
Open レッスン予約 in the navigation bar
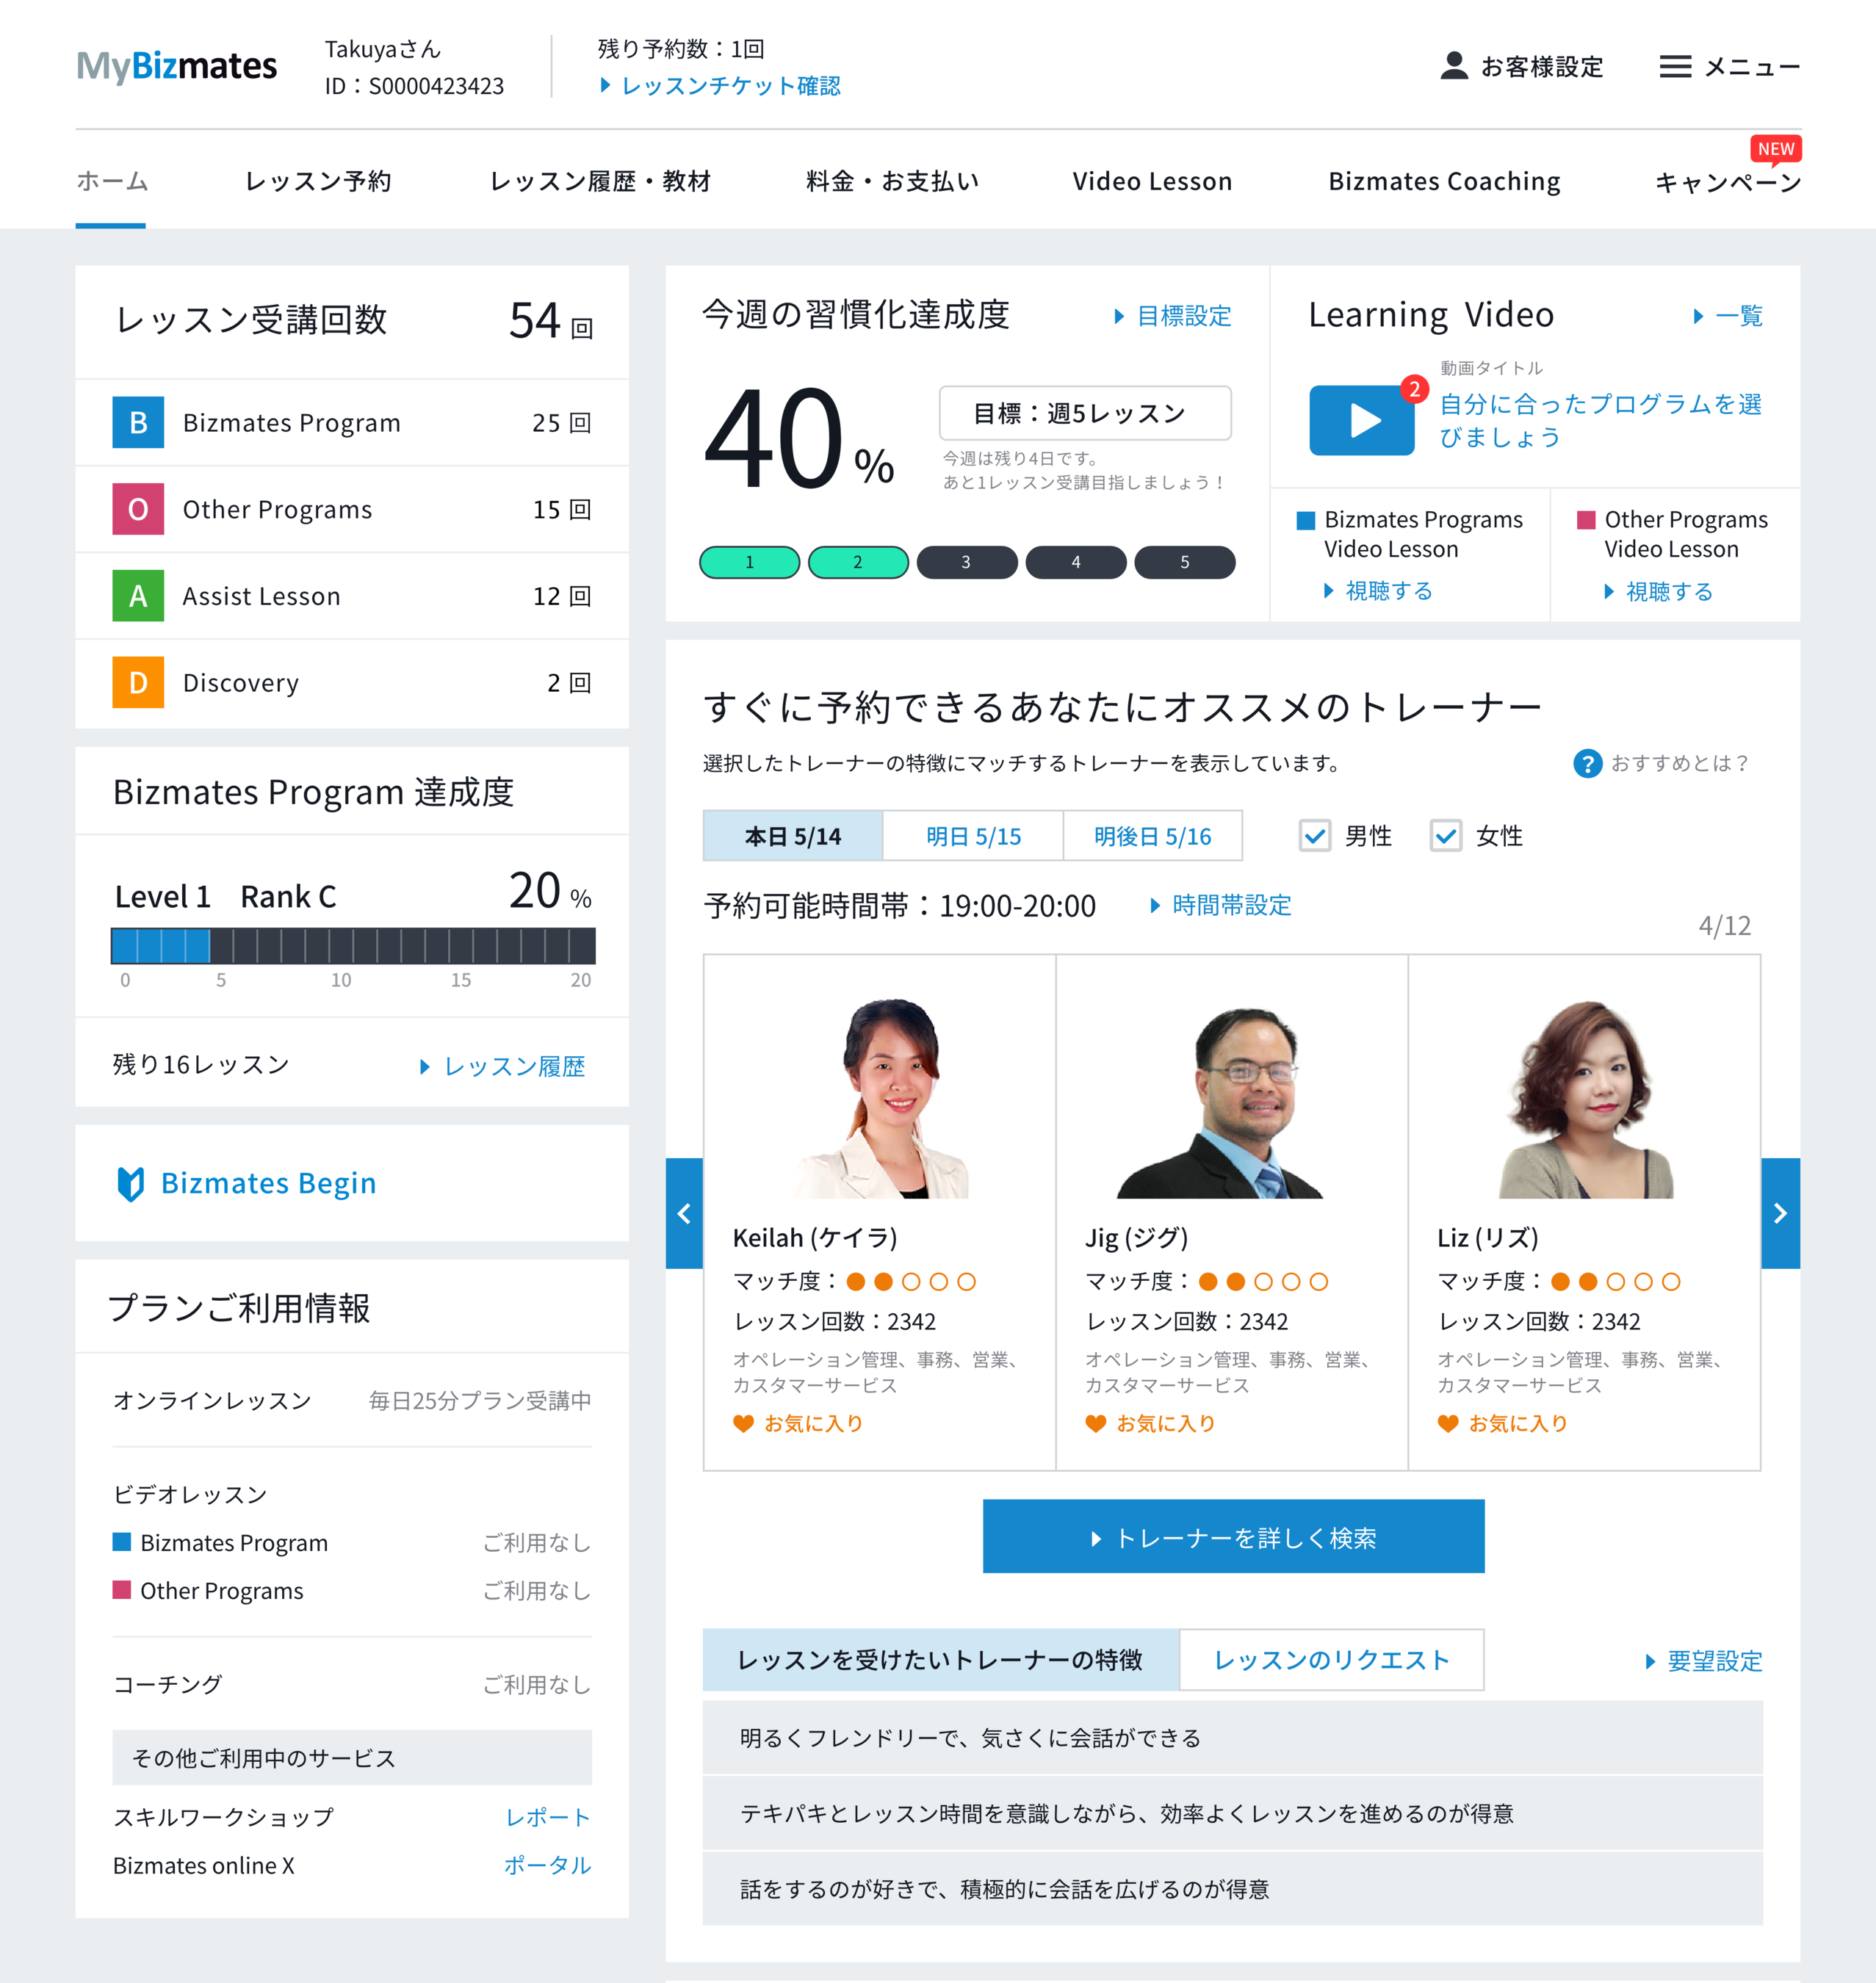click(317, 181)
